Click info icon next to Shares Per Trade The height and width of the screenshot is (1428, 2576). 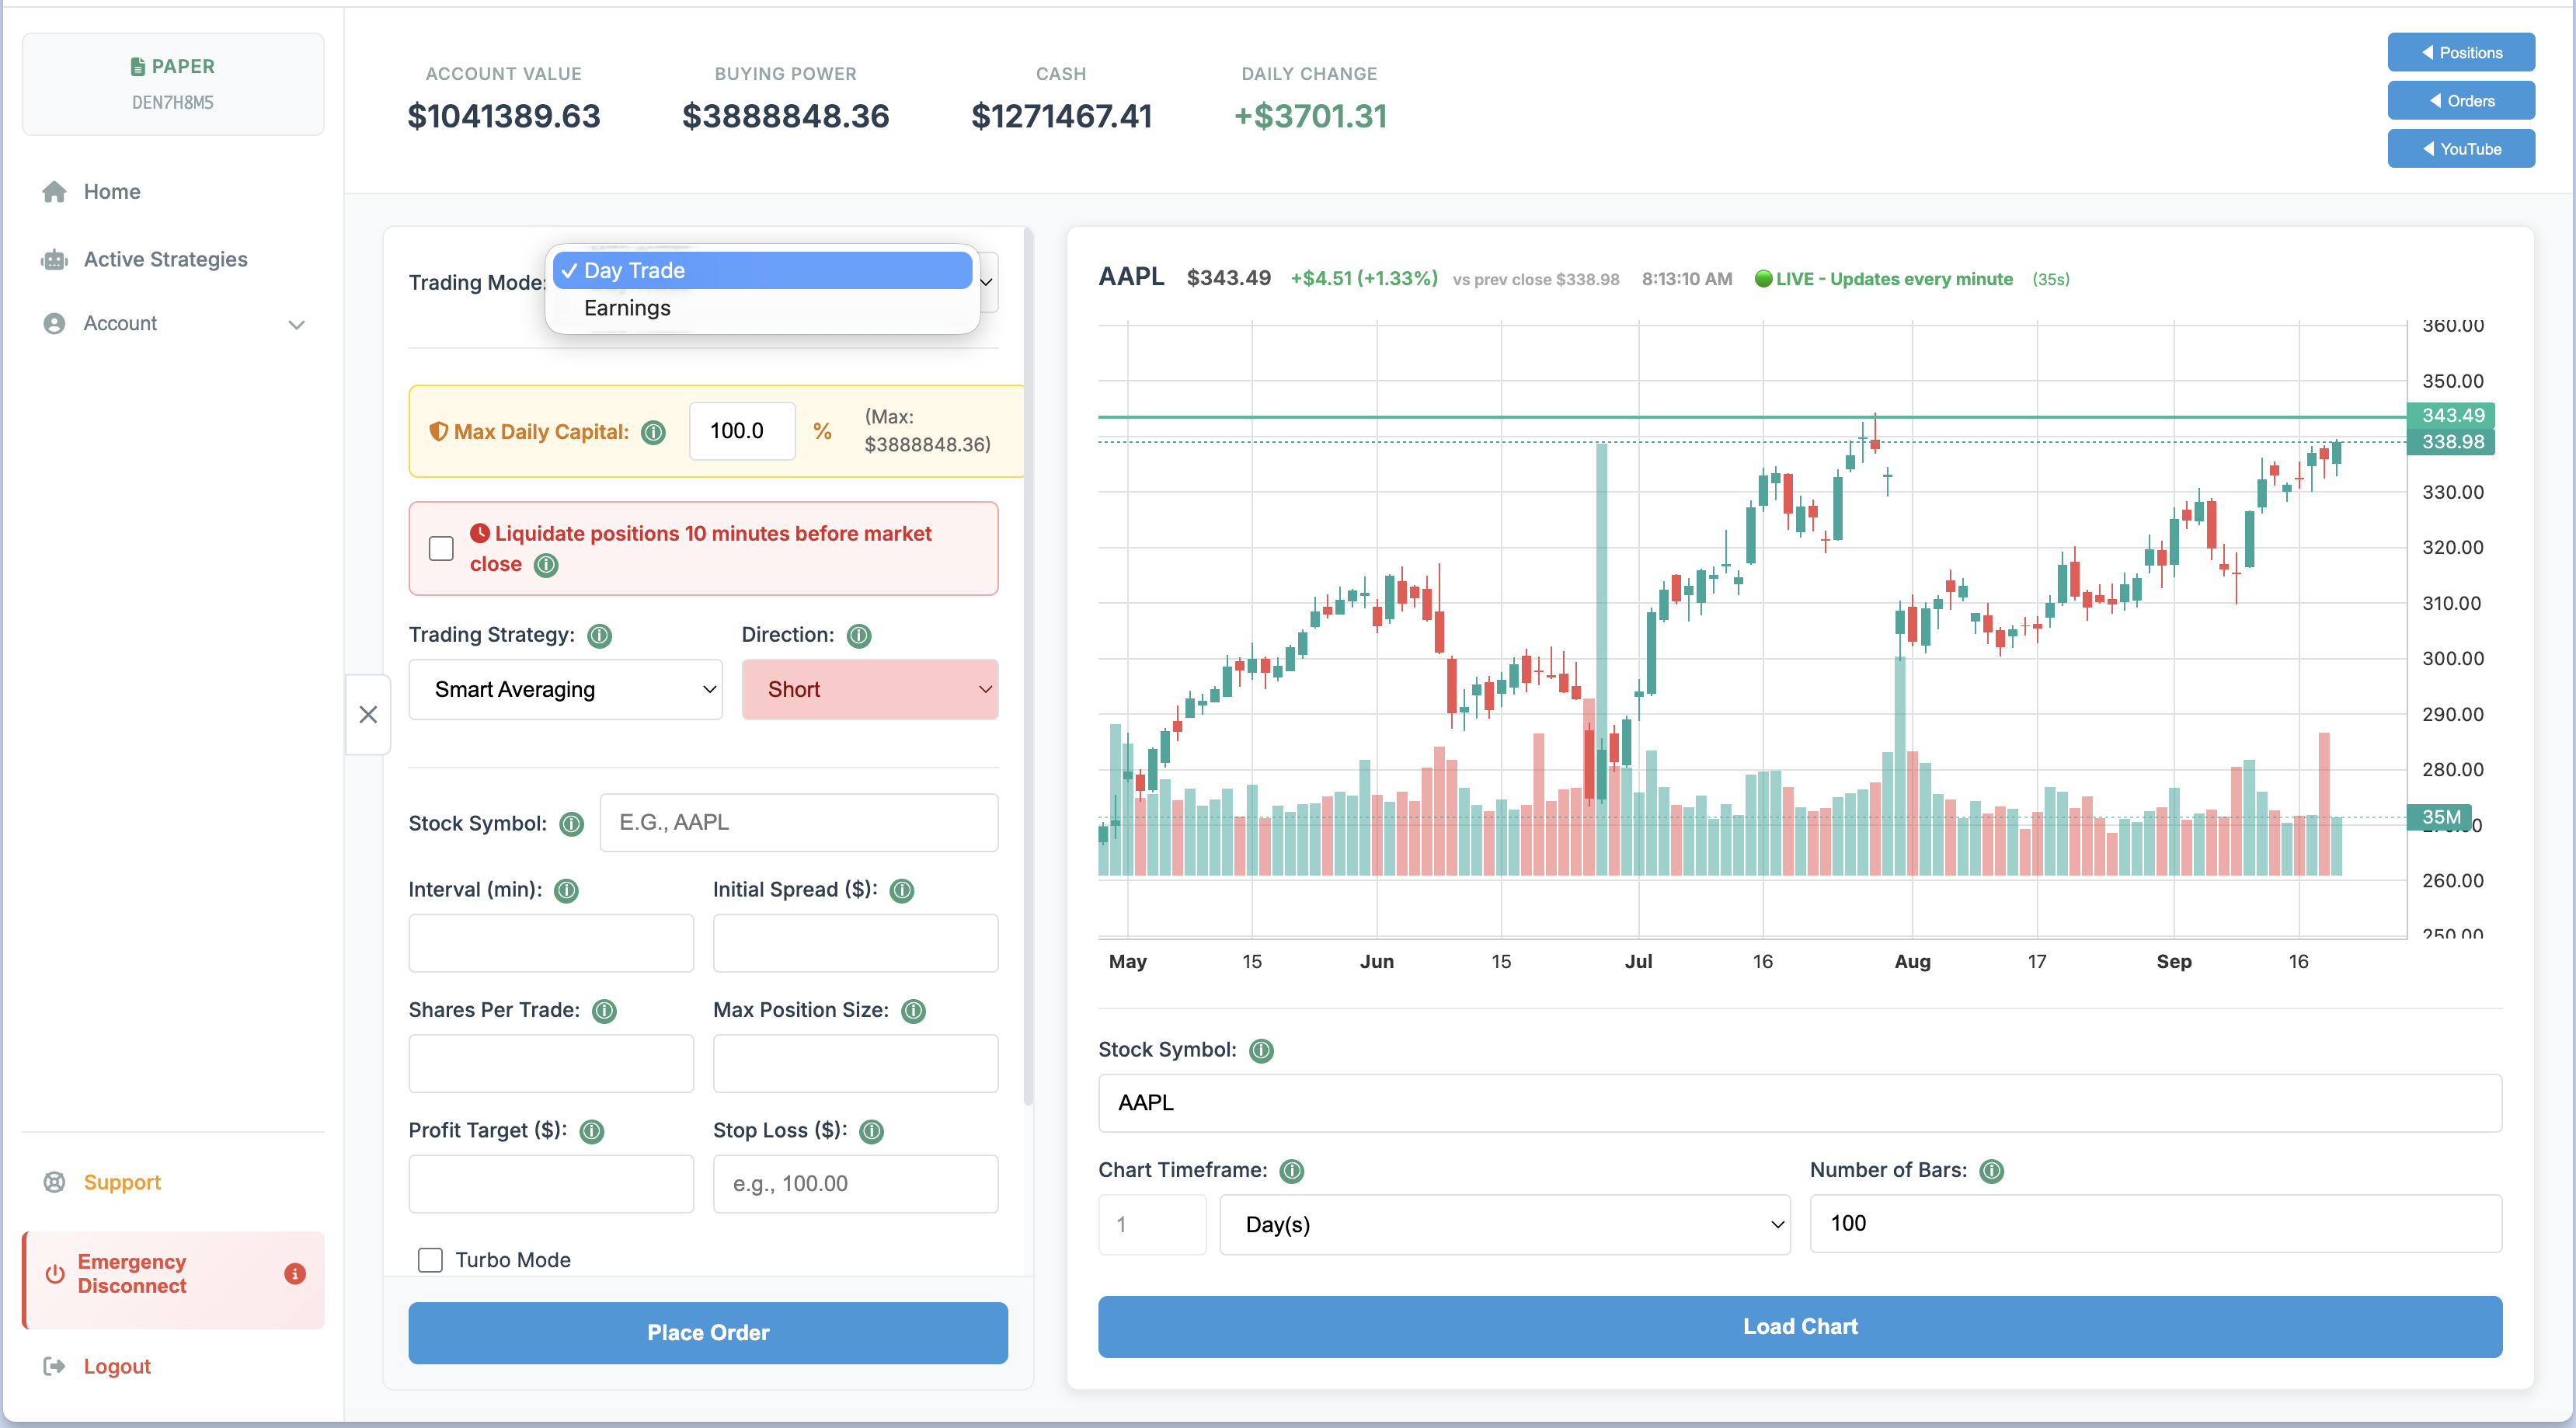click(x=604, y=1011)
